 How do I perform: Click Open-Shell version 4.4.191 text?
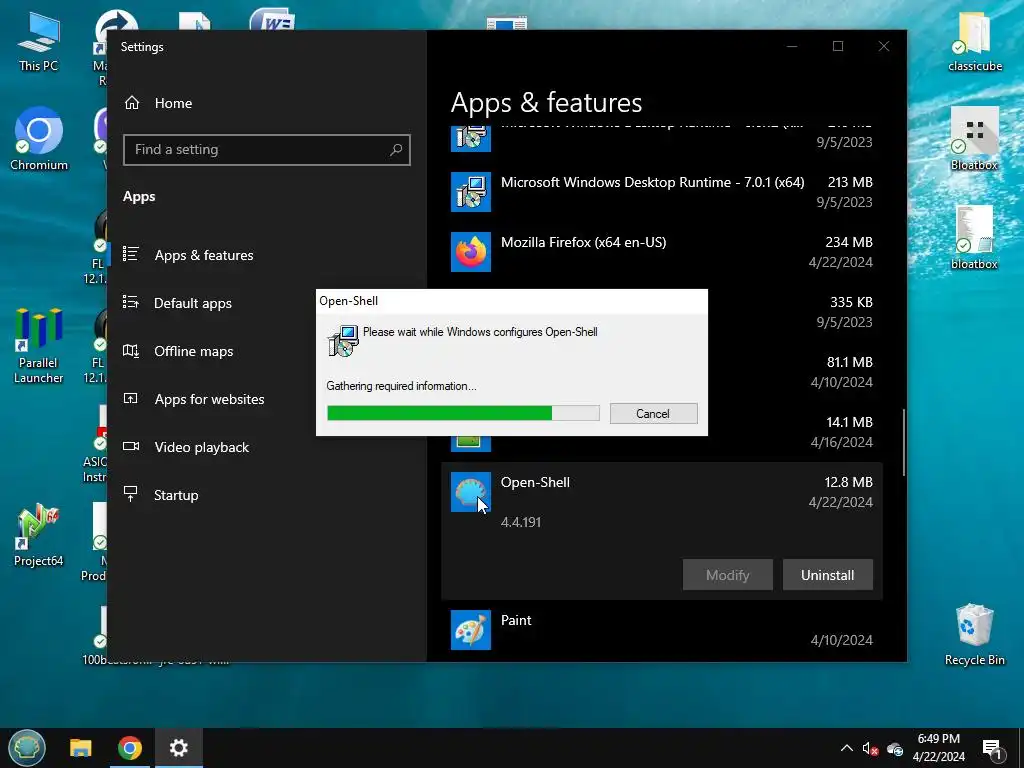(x=520, y=522)
